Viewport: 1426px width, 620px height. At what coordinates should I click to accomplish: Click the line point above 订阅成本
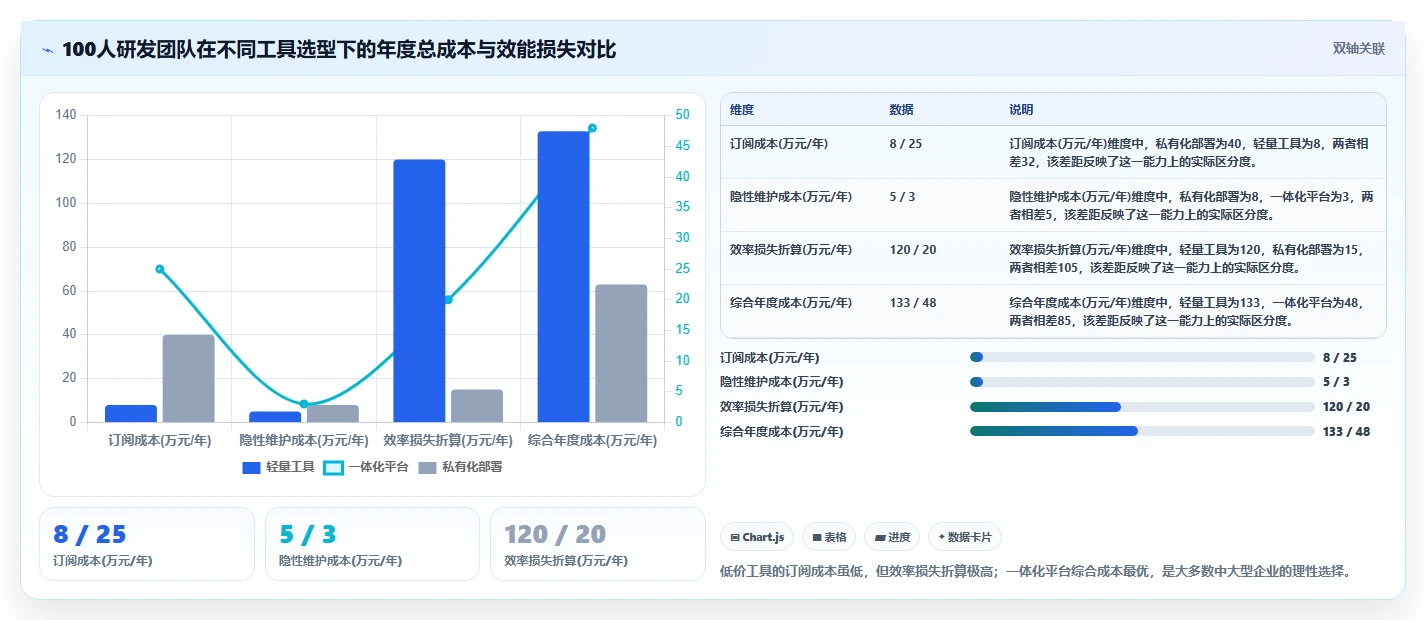click(x=160, y=269)
